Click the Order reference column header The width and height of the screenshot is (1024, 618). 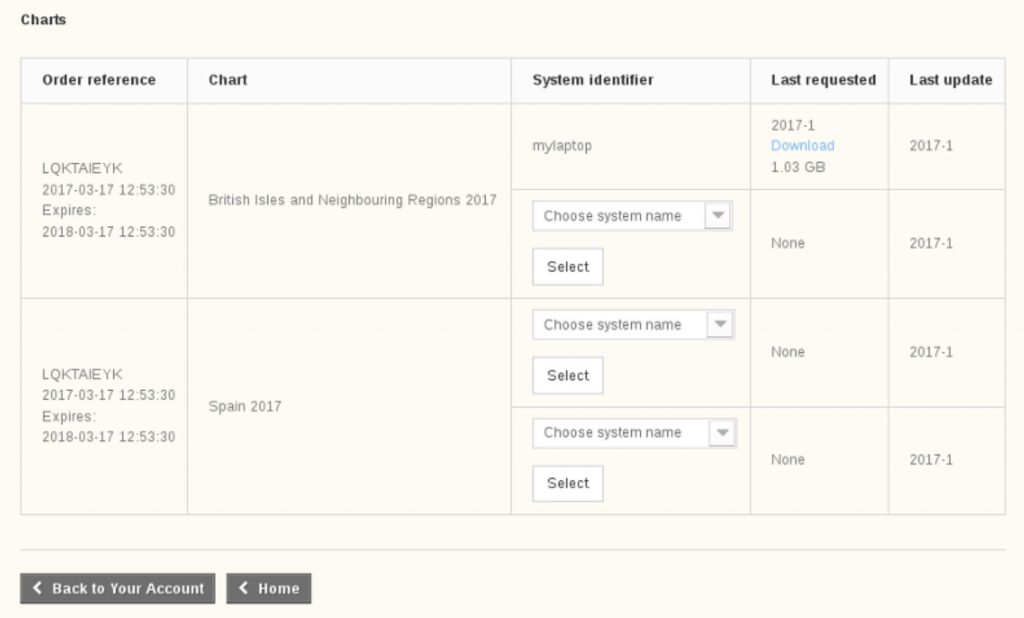point(99,80)
